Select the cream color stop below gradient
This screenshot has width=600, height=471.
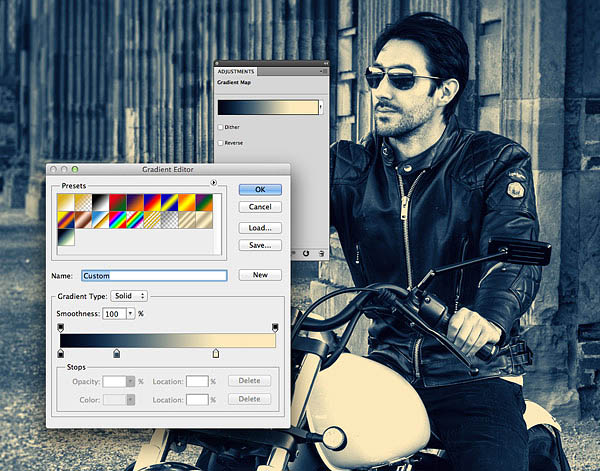216,353
